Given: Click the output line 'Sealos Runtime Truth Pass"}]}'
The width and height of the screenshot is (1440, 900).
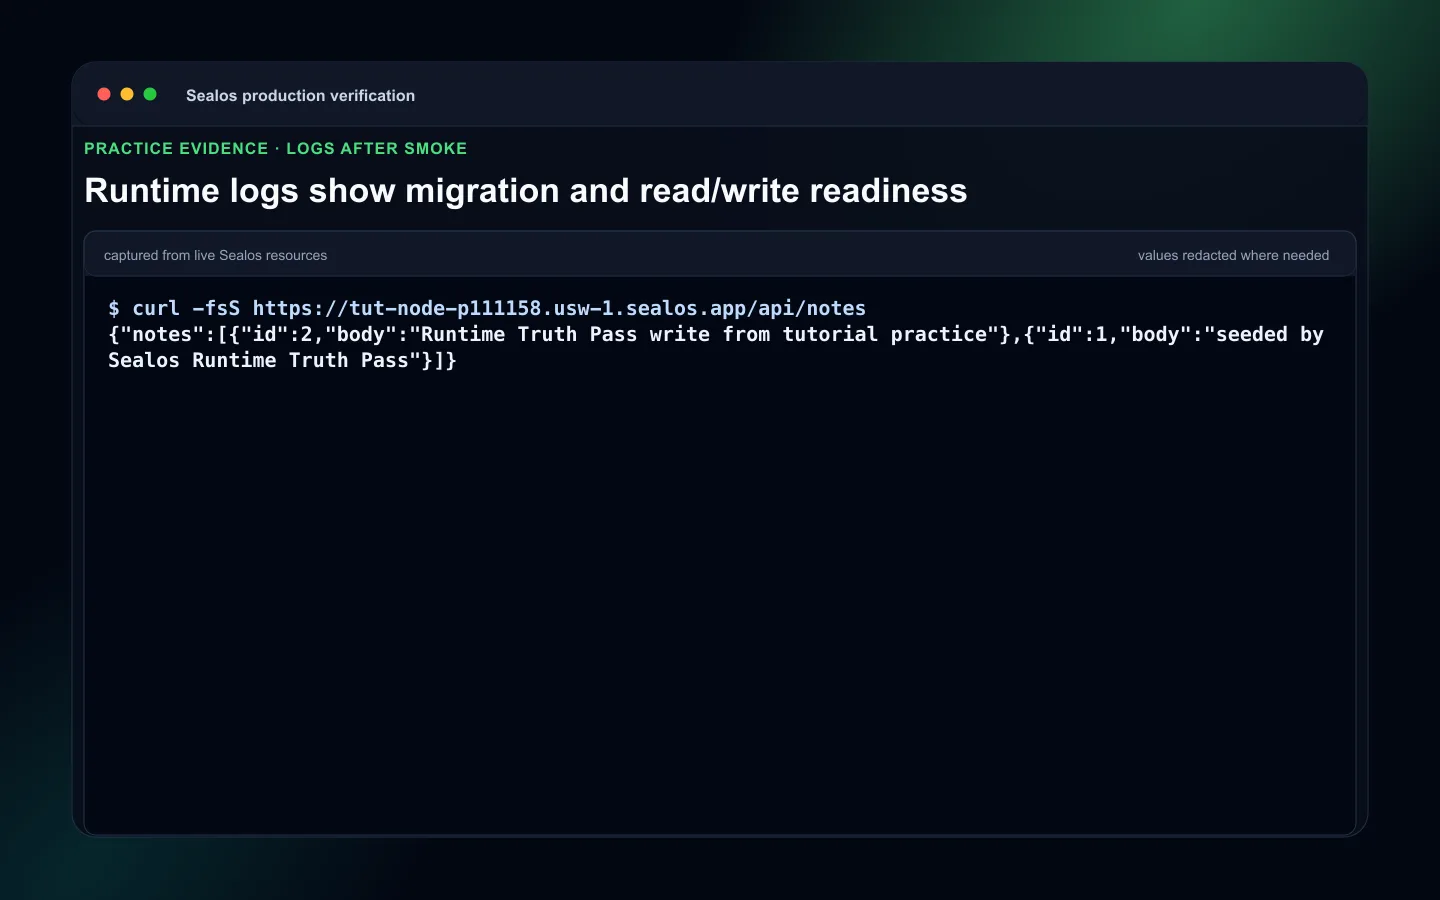Looking at the screenshot, I should 282,360.
